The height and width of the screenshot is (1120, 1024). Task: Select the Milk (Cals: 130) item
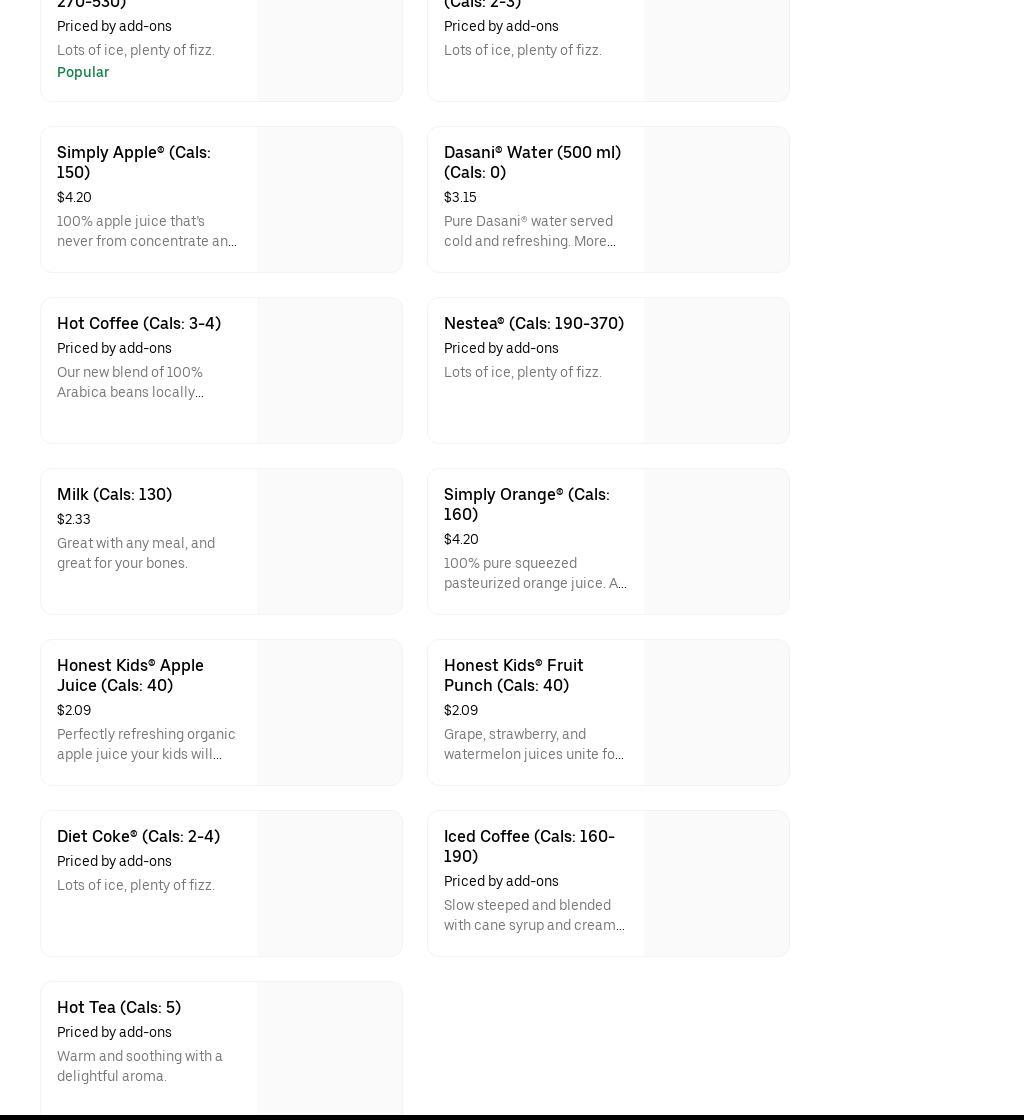(x=114, y=494)
